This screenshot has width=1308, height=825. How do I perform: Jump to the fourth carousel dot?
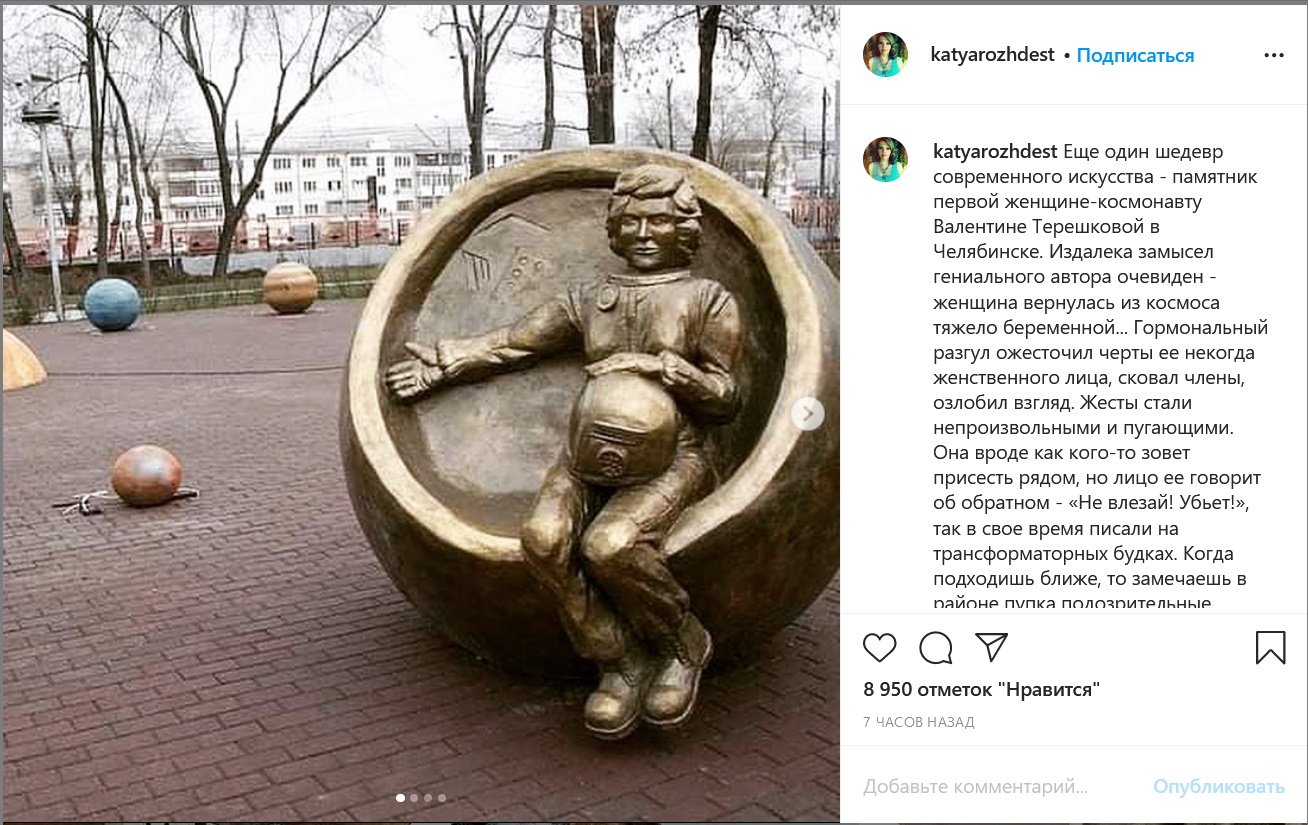point(442,798)
